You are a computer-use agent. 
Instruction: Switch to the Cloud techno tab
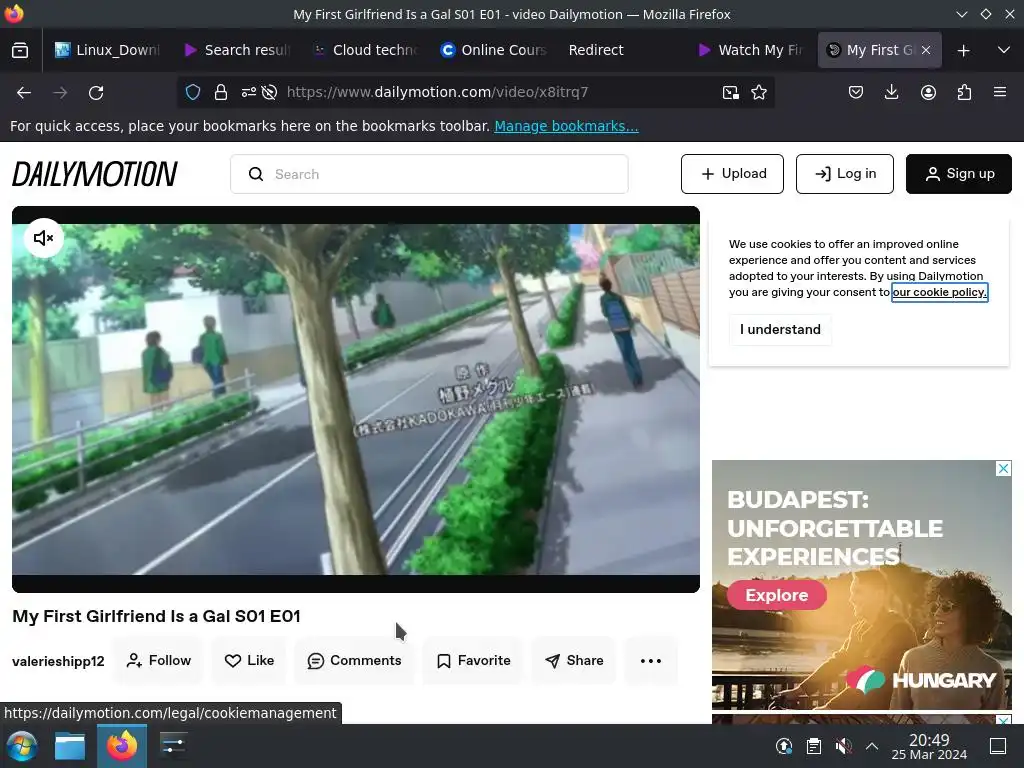[x=366, y=50]
